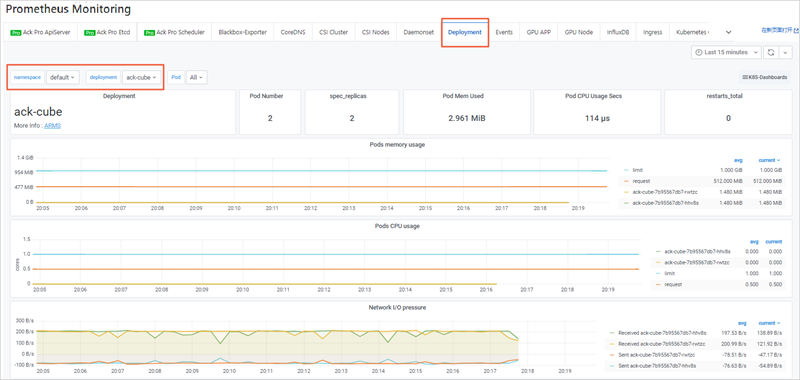Click the 2.961 MiB Pod Mem value
Viewport: 800px width, 380px height.
466,118
